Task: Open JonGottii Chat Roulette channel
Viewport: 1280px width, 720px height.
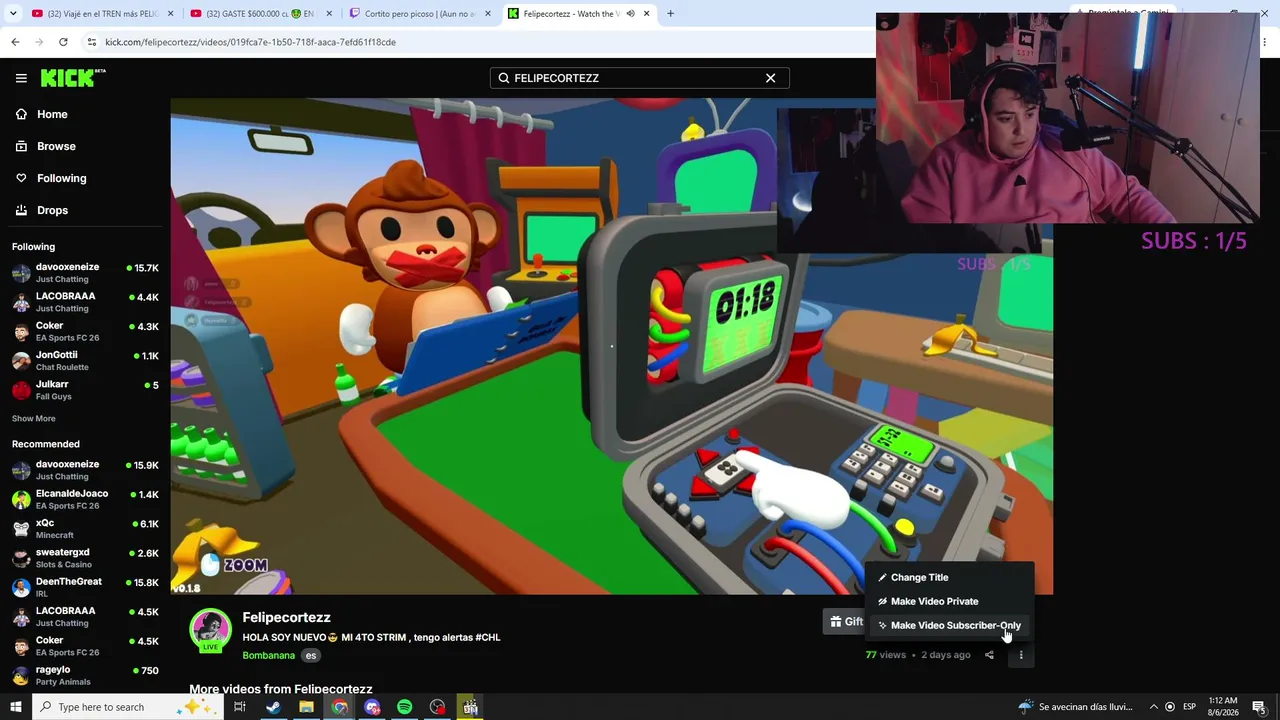Action: (85, 360)
